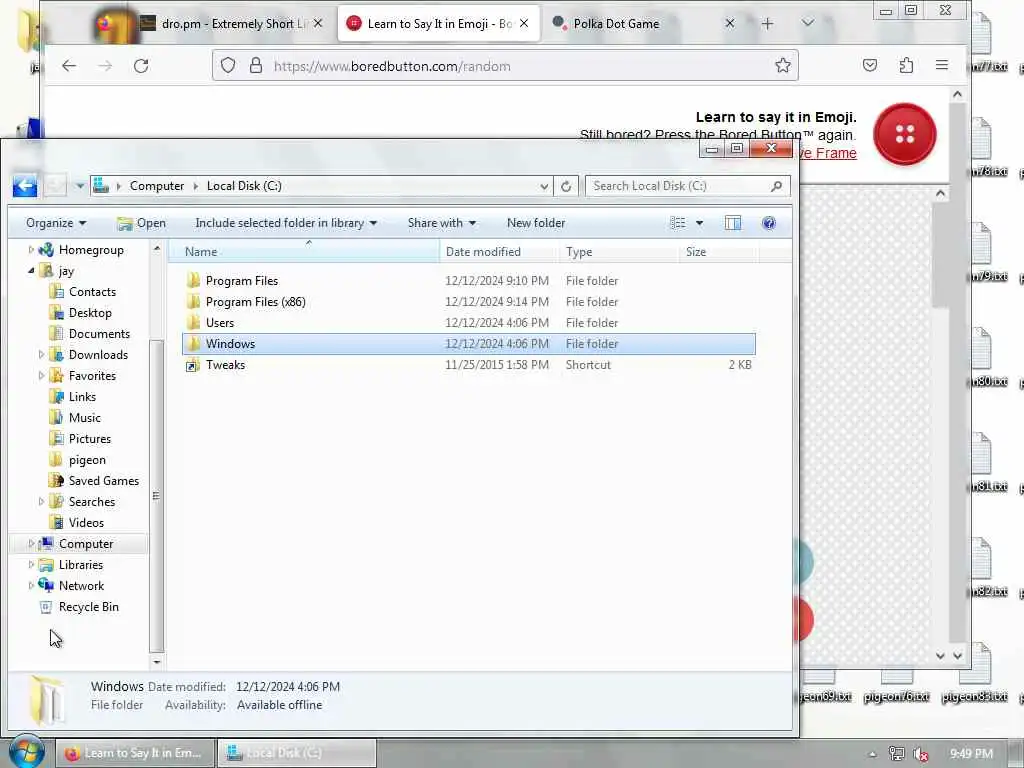Click the Windows Start orb

[26, 751]
